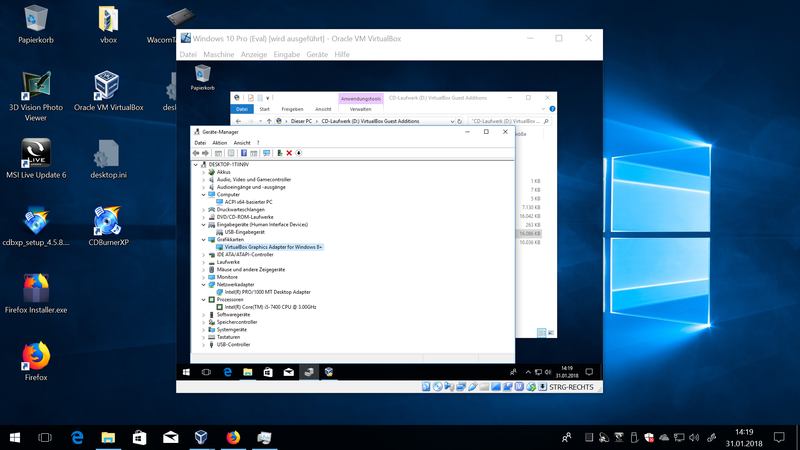Open Edge on the guest VM taskbar
This screenshot has height=450, width=800.
(227, 372)
